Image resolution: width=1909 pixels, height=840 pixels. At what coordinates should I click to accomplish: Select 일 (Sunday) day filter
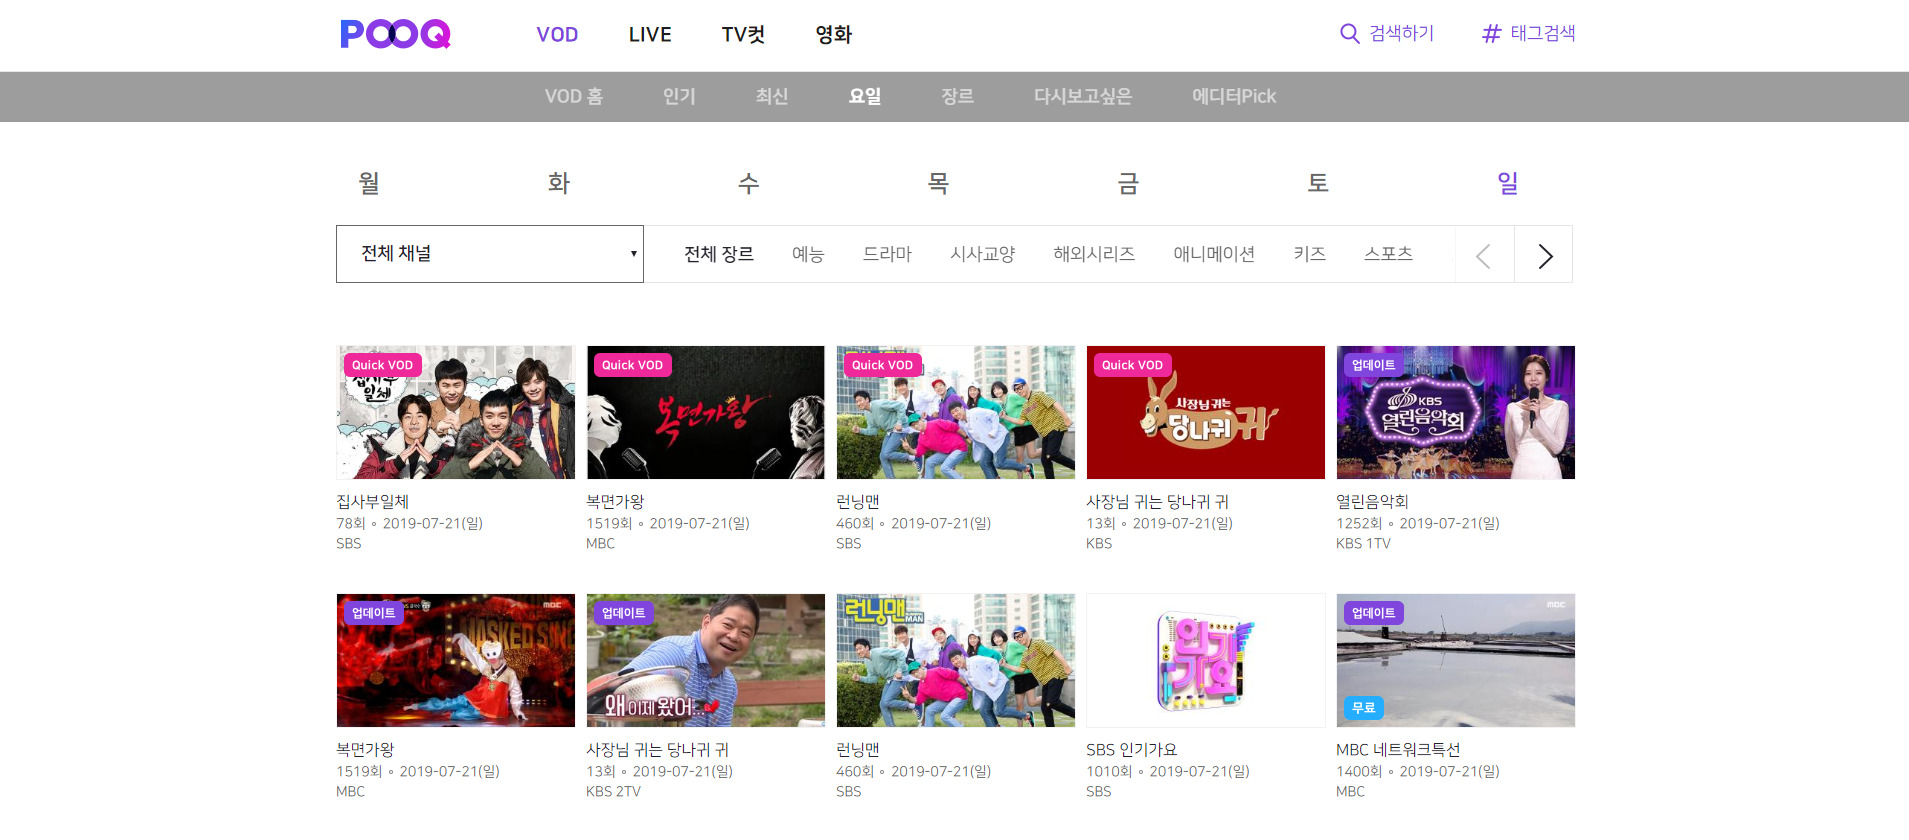click(1508, 183)
